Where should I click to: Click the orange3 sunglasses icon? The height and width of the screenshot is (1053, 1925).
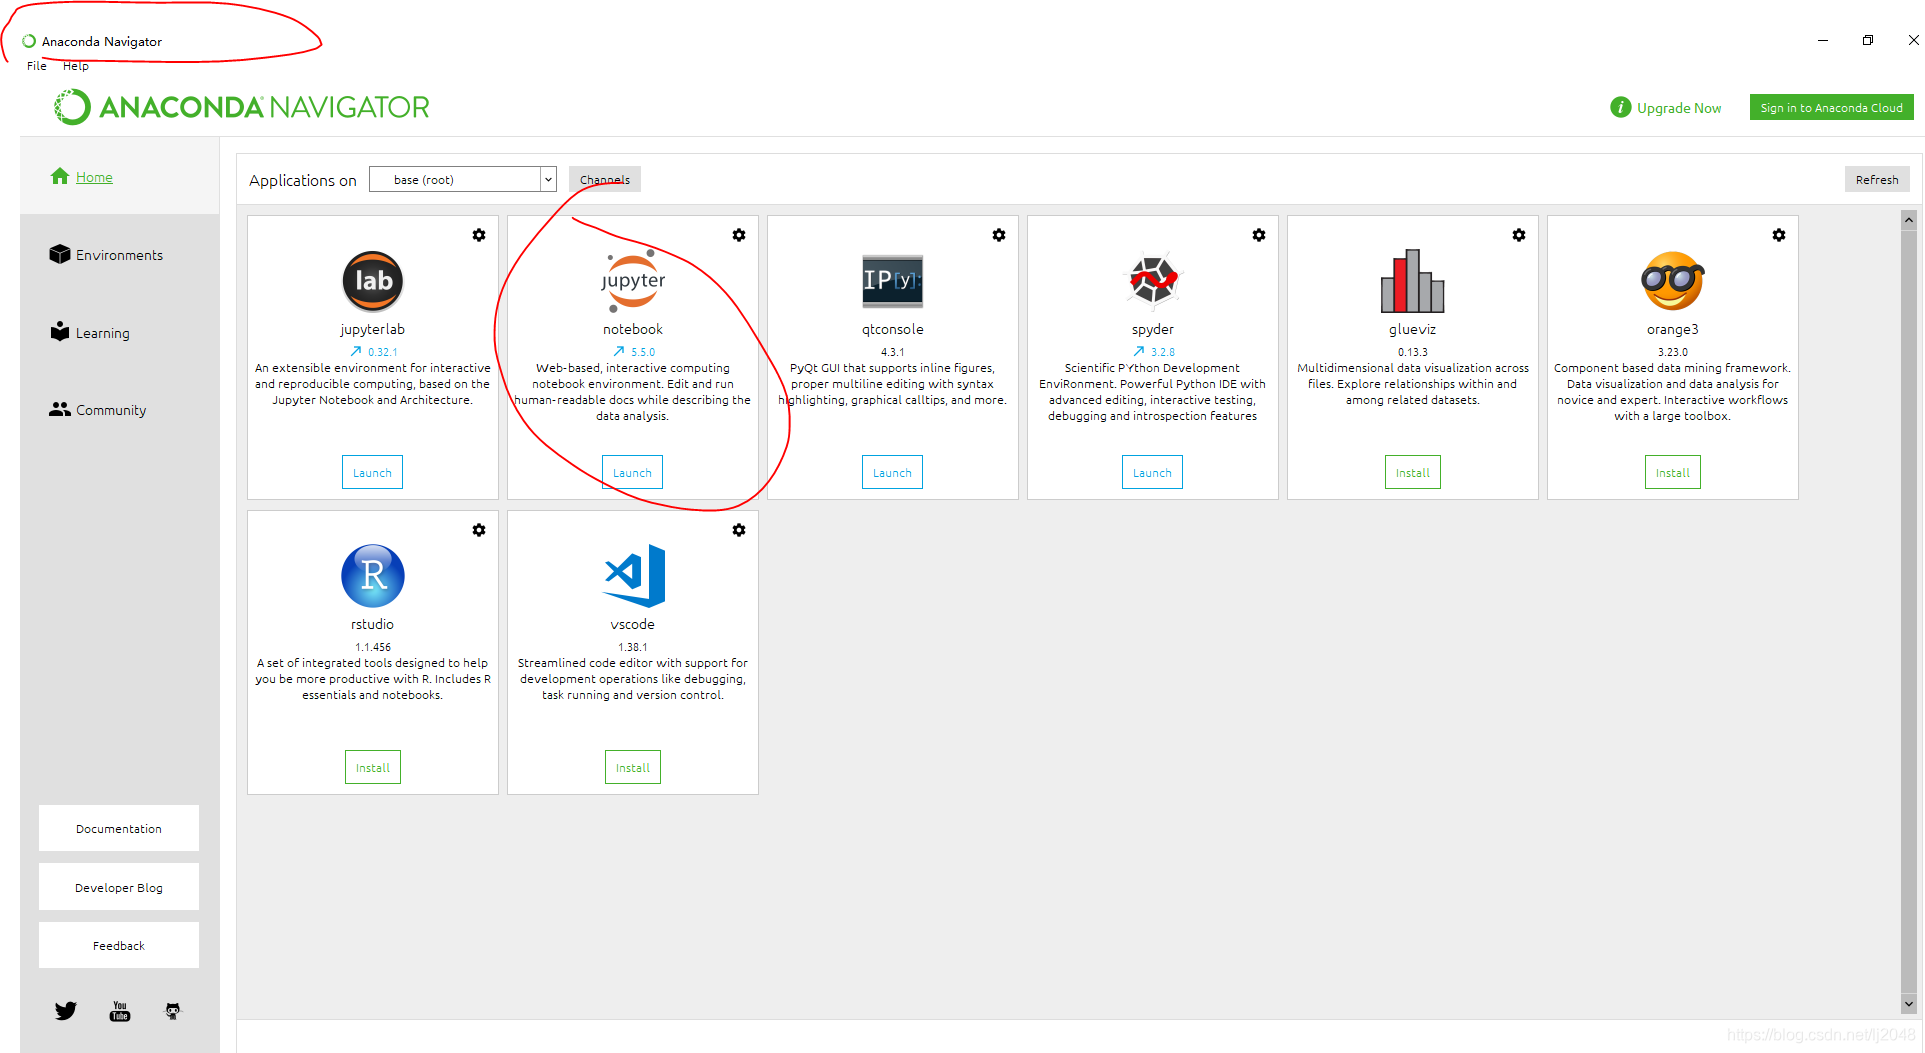coord(1673,281)
